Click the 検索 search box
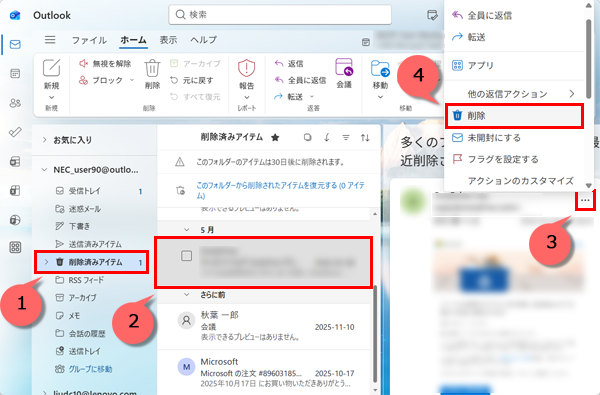This screenshot has width=600, height=395. click(x=280, y=15)
